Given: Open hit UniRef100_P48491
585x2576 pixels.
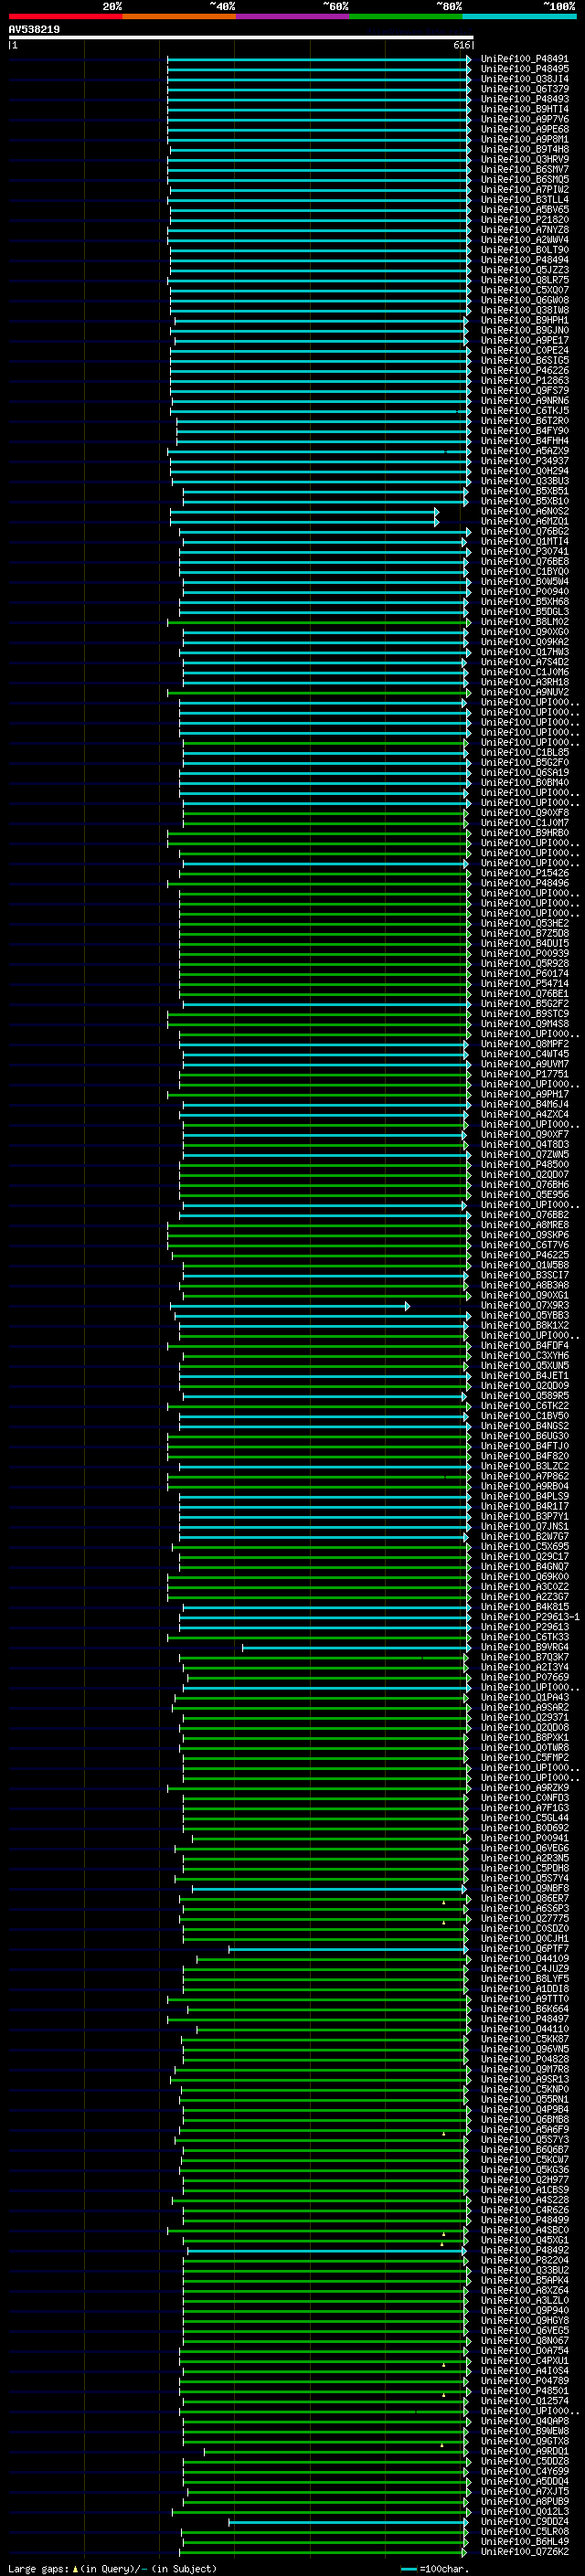Looking at the screenshot, I should 525,59.
